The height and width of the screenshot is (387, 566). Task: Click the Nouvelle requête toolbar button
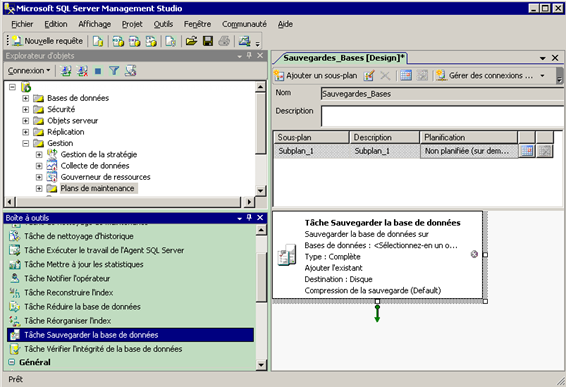[47, 41]
